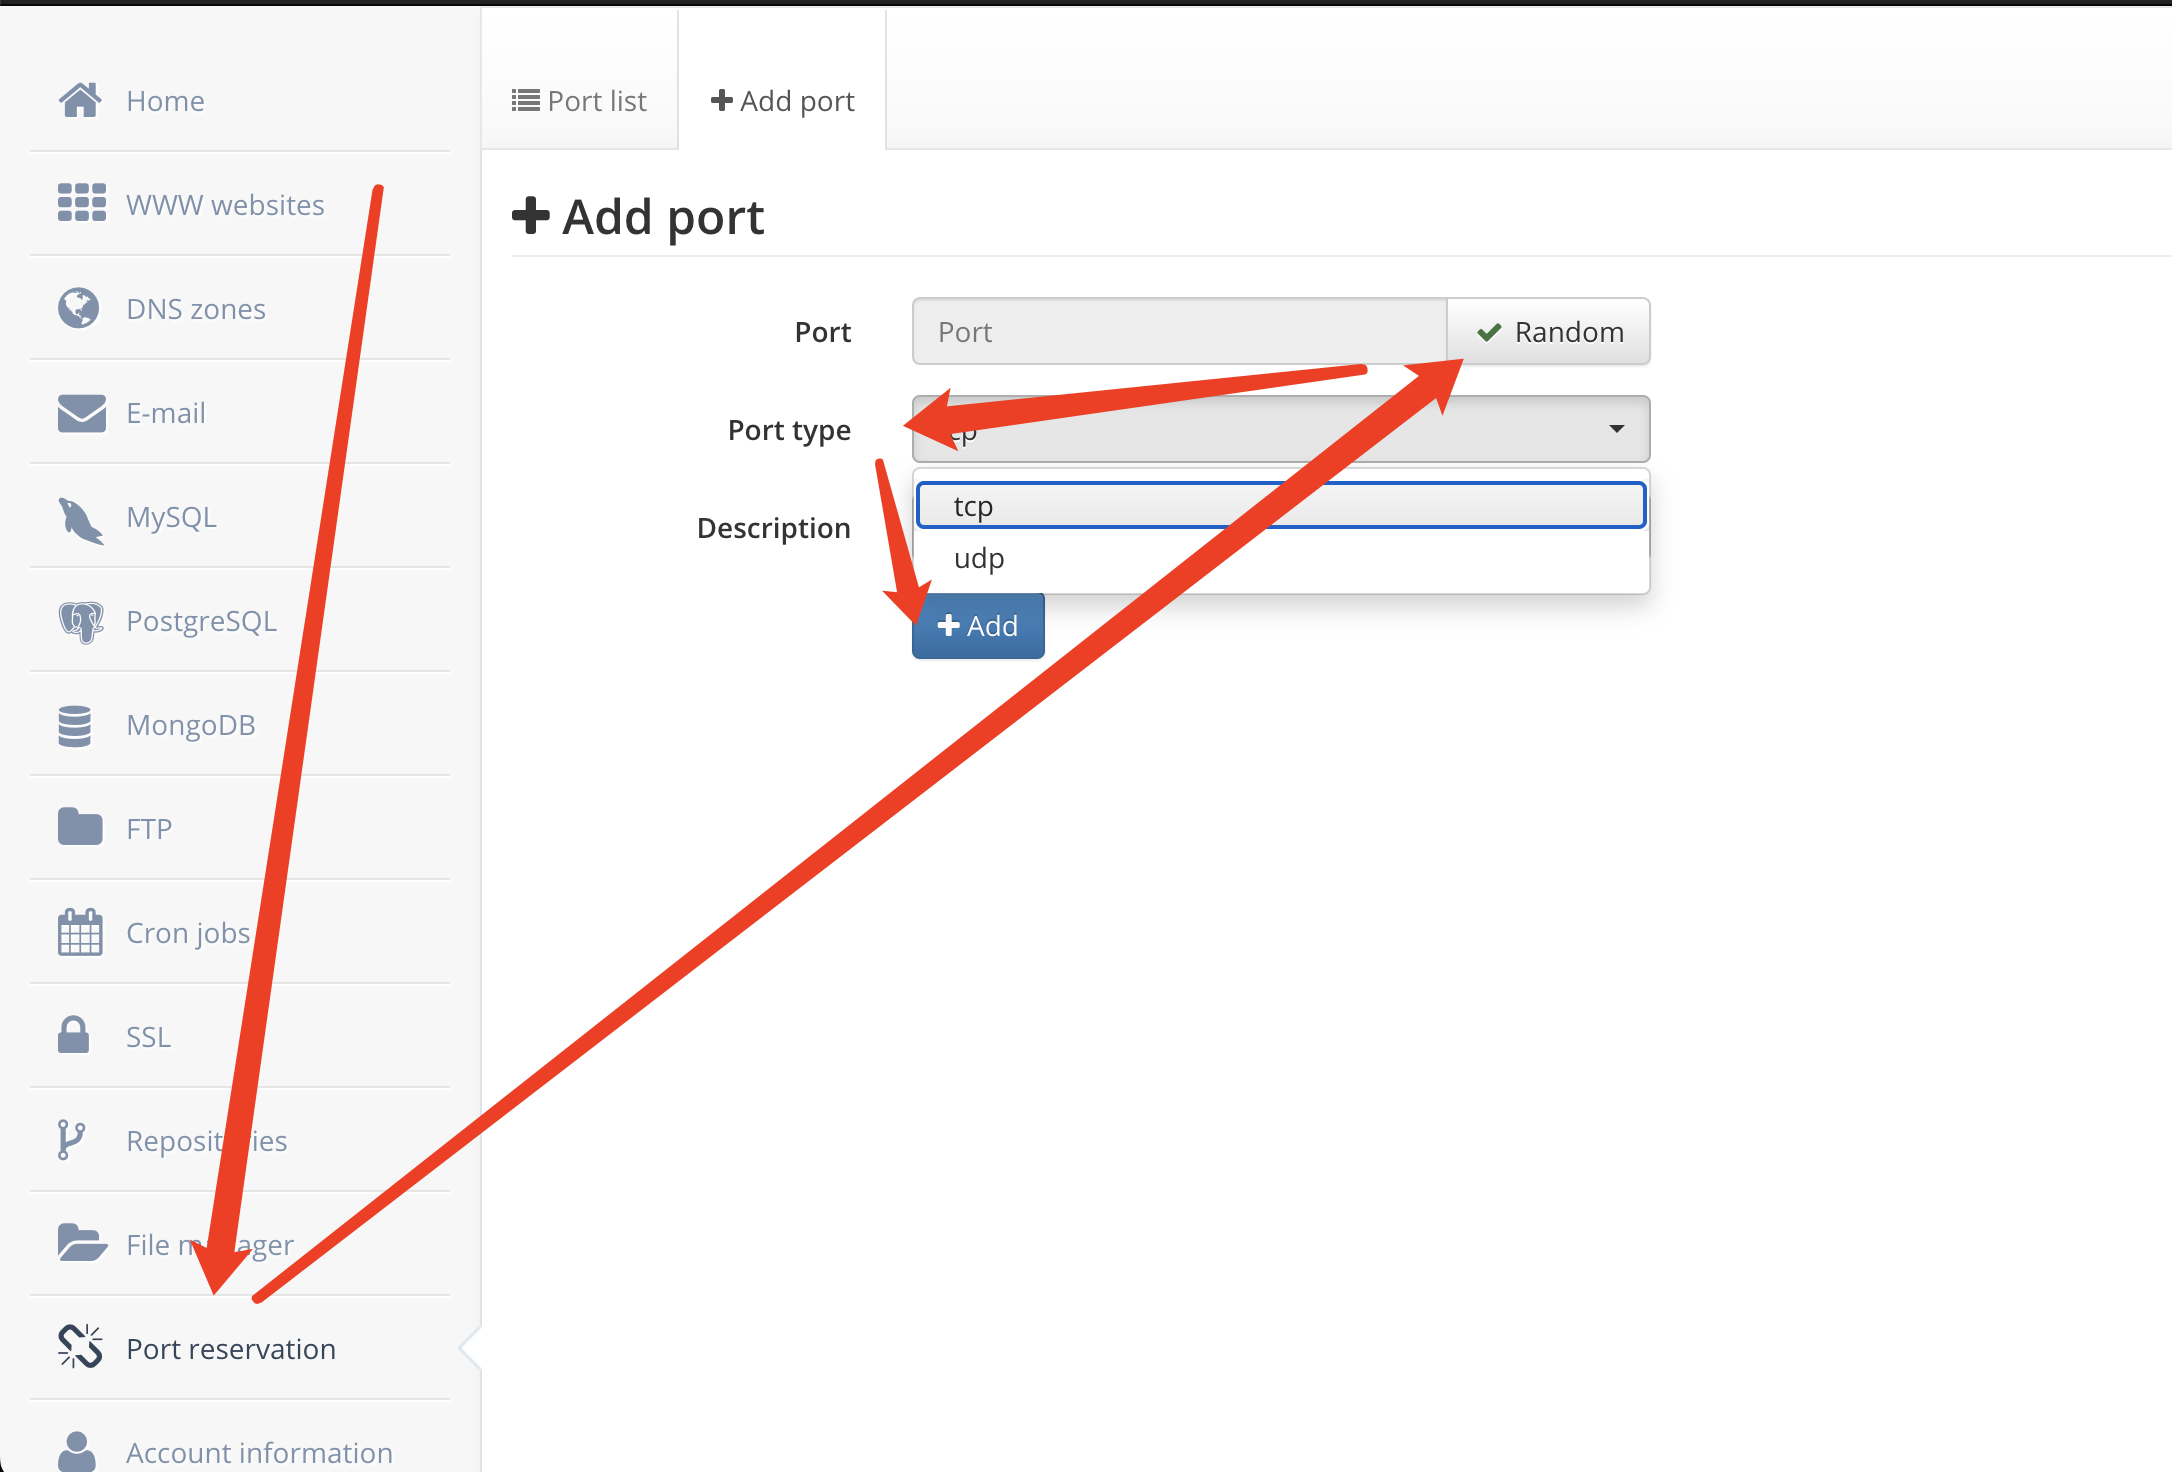Viewport: 2172px width, 1472px height.
Task: Click the SSL padlock icon
Action: (x=74, y=1036)
